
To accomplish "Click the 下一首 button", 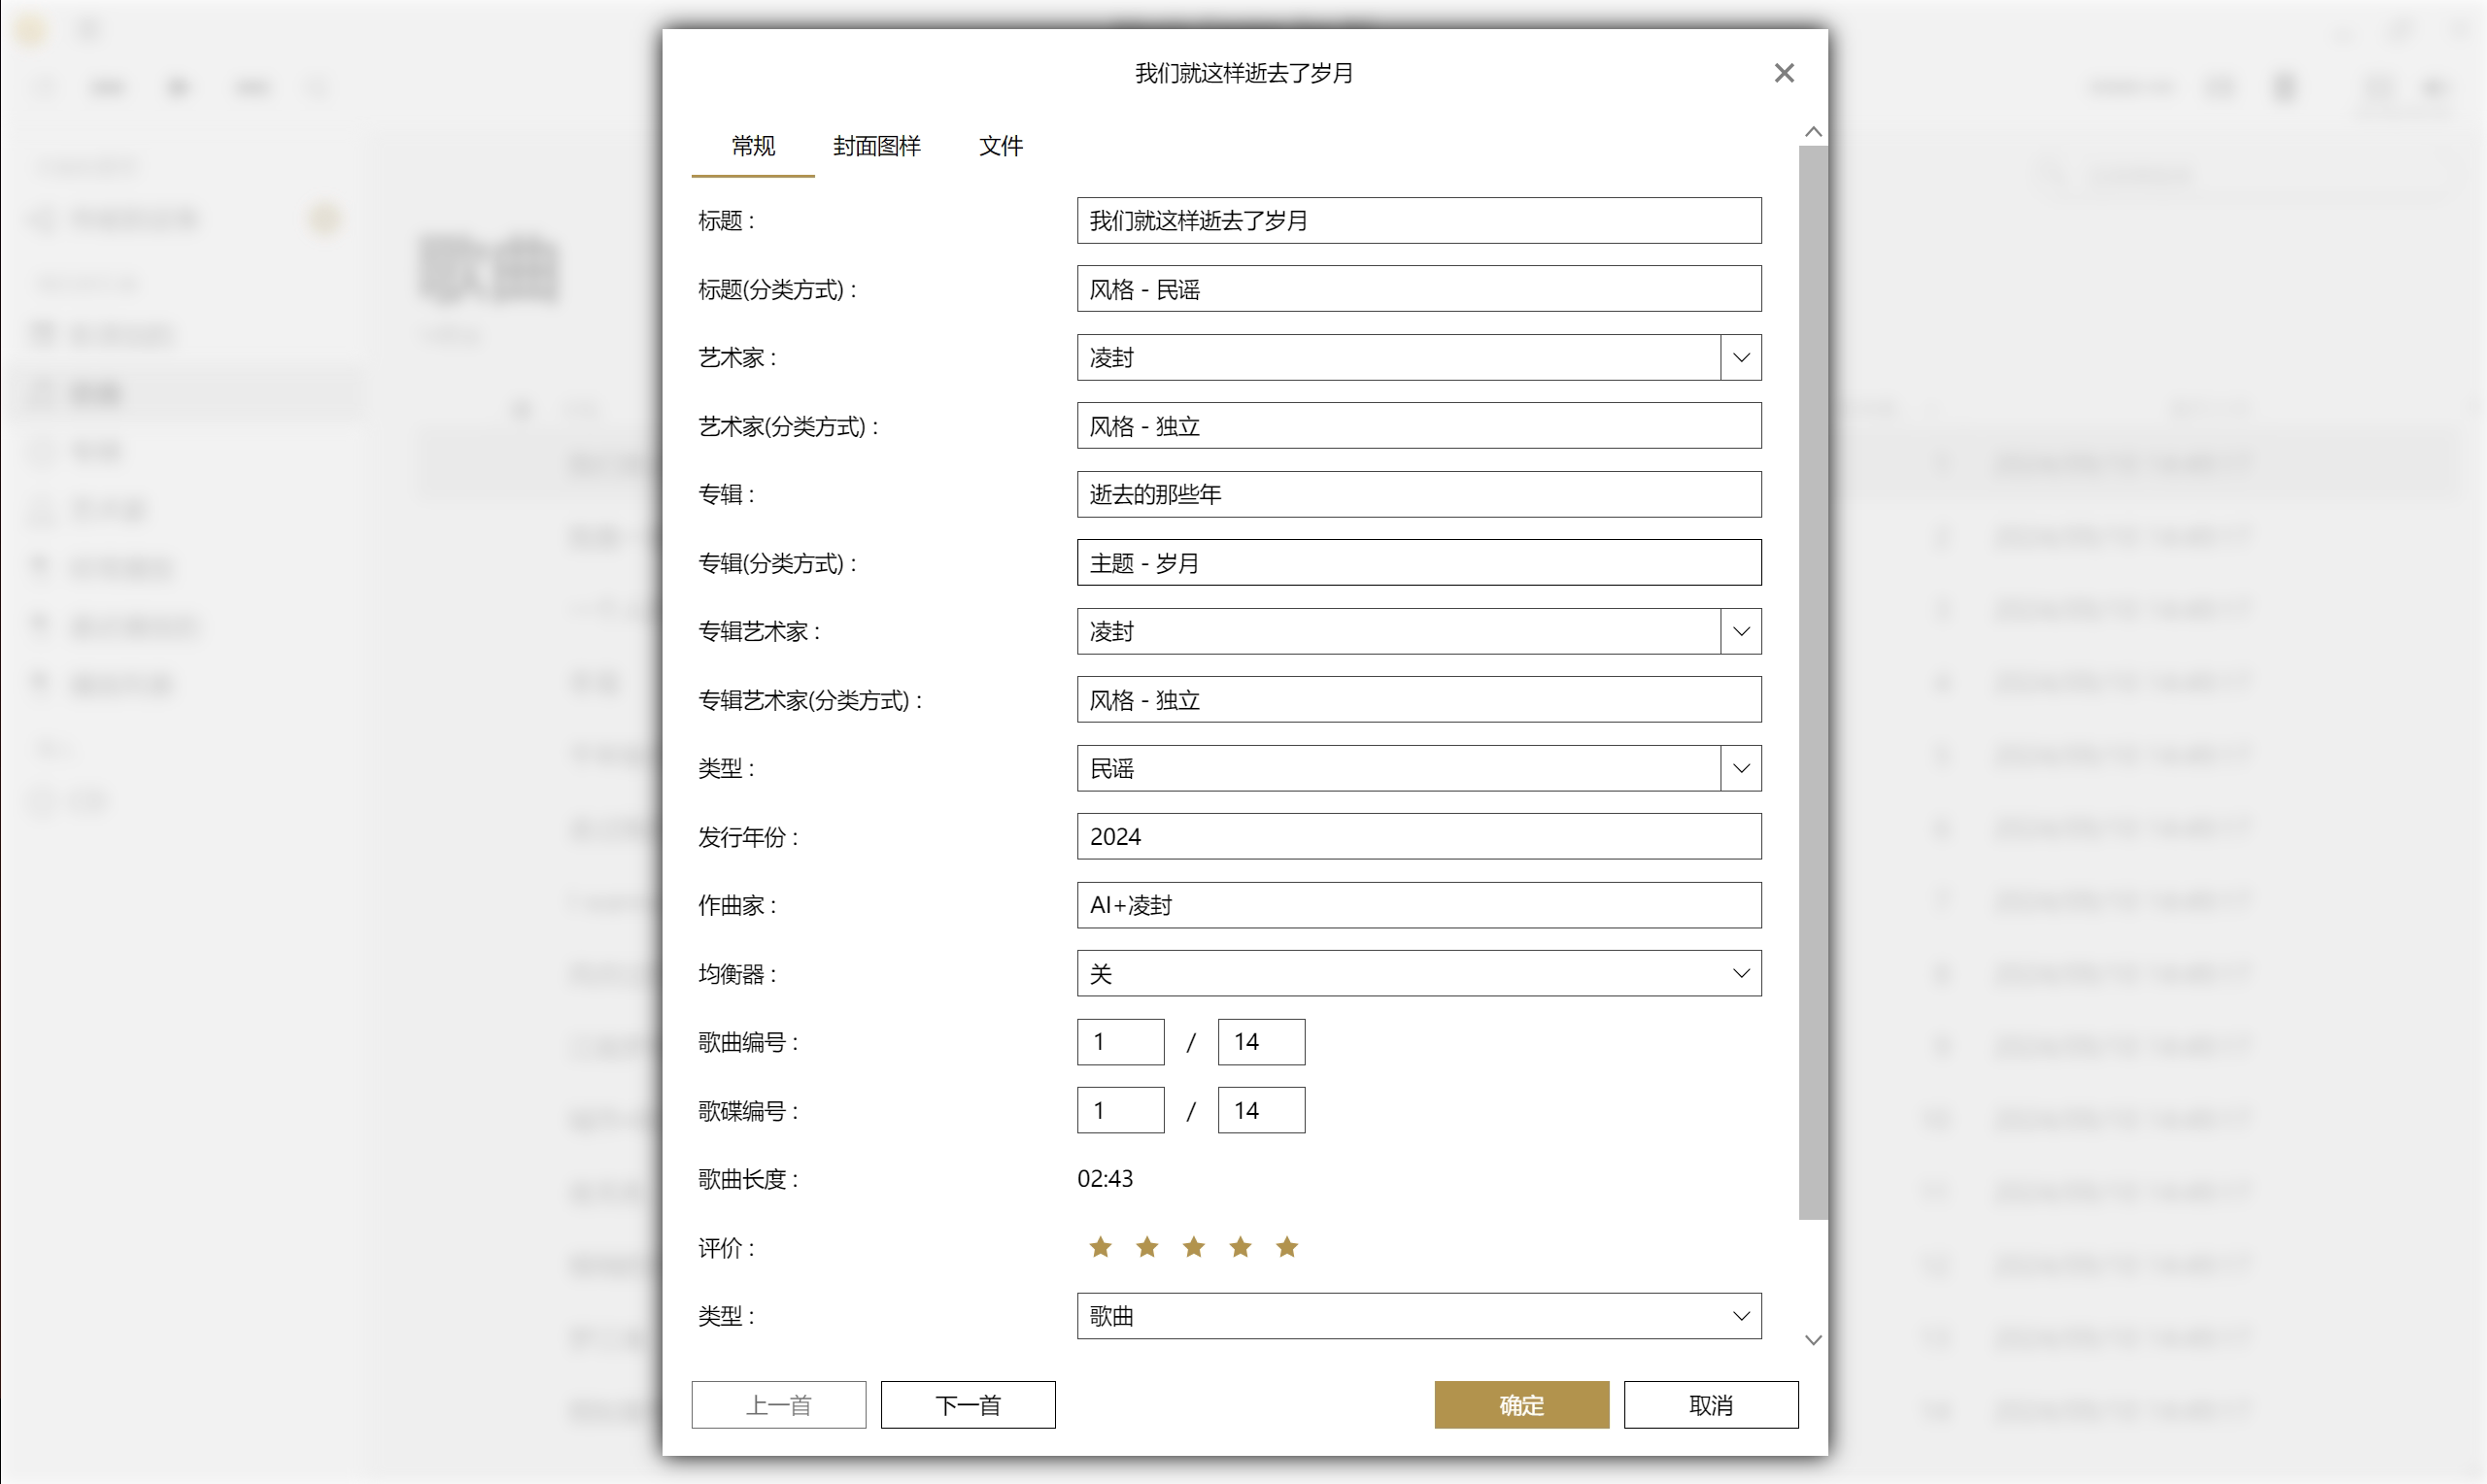I will click(x=967, y=1405).
